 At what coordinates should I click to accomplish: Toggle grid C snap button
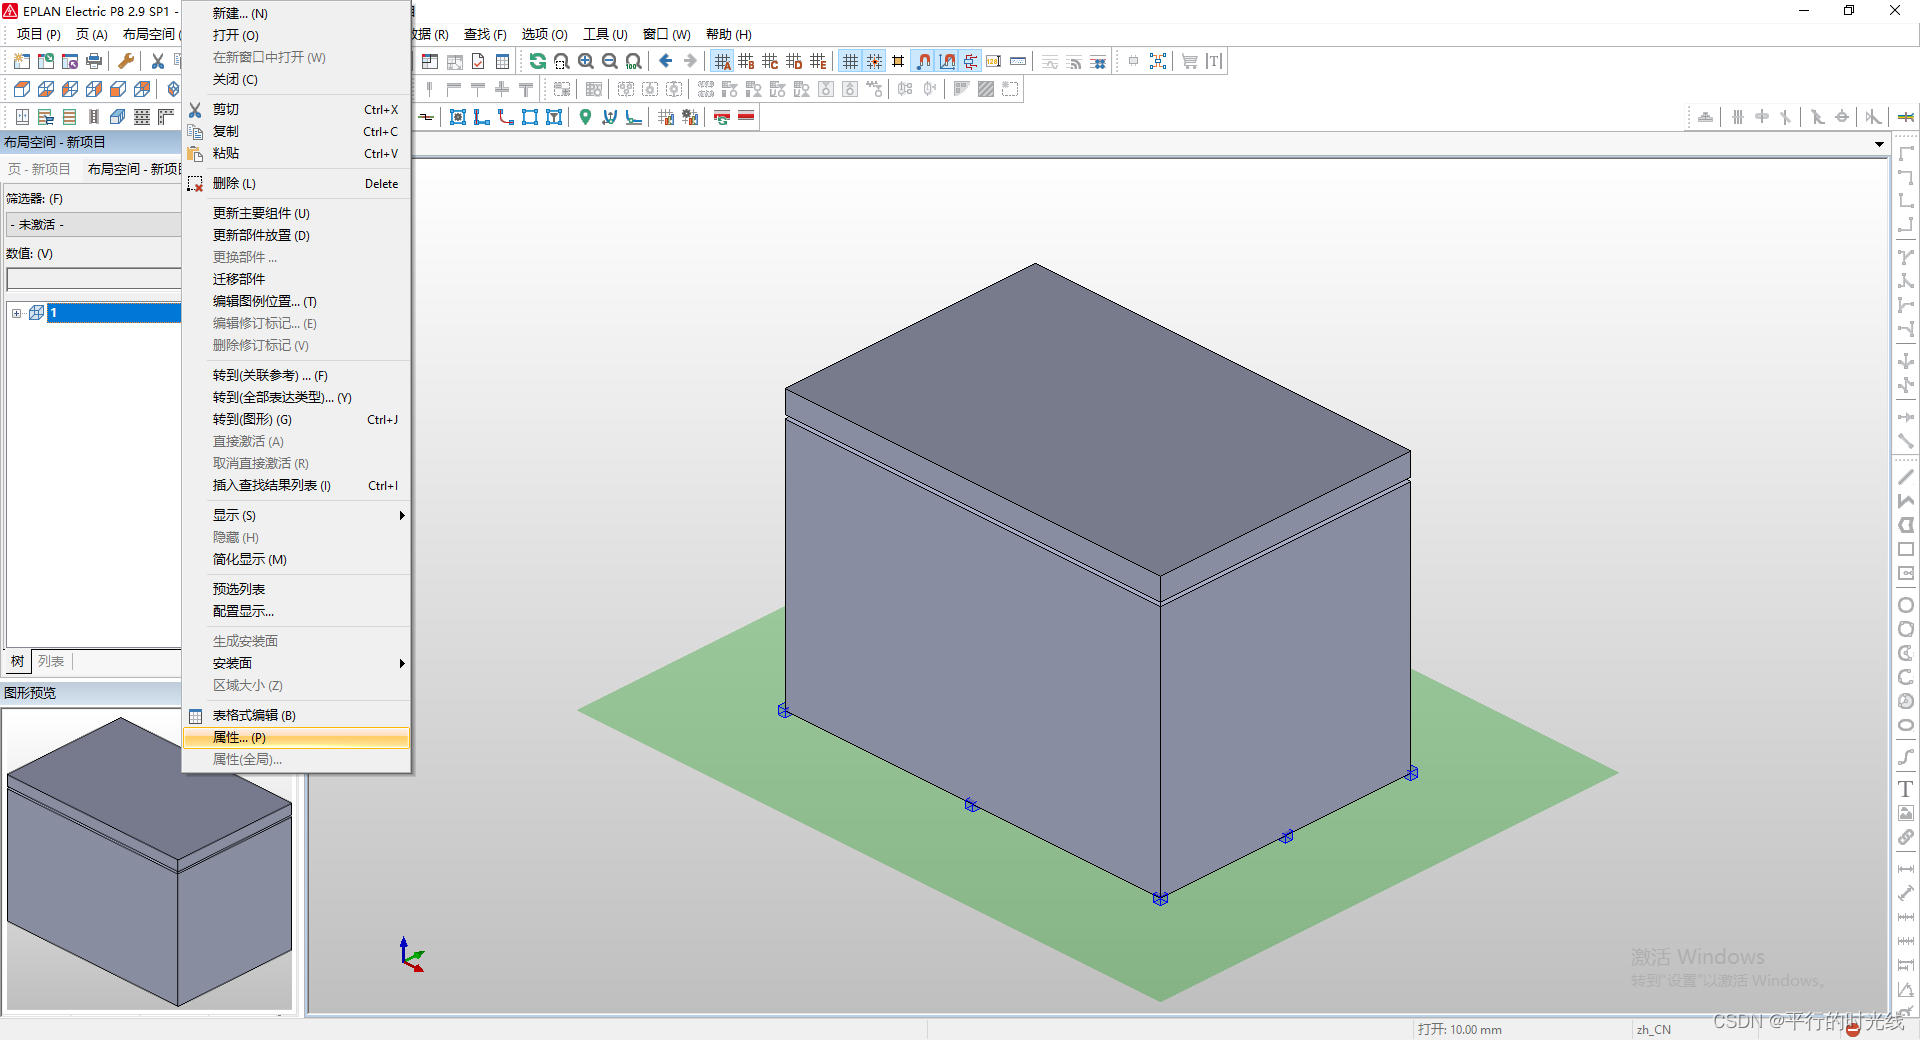coord(770,61)
